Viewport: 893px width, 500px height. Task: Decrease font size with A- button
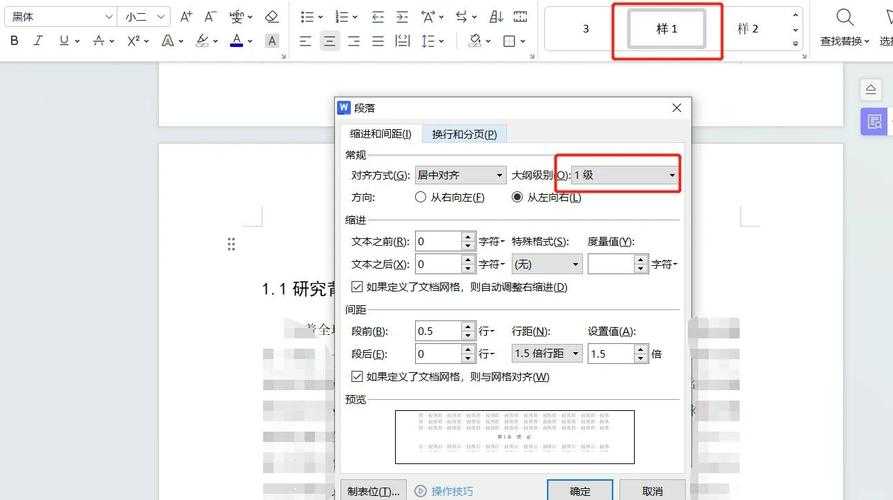click(210, 17)
